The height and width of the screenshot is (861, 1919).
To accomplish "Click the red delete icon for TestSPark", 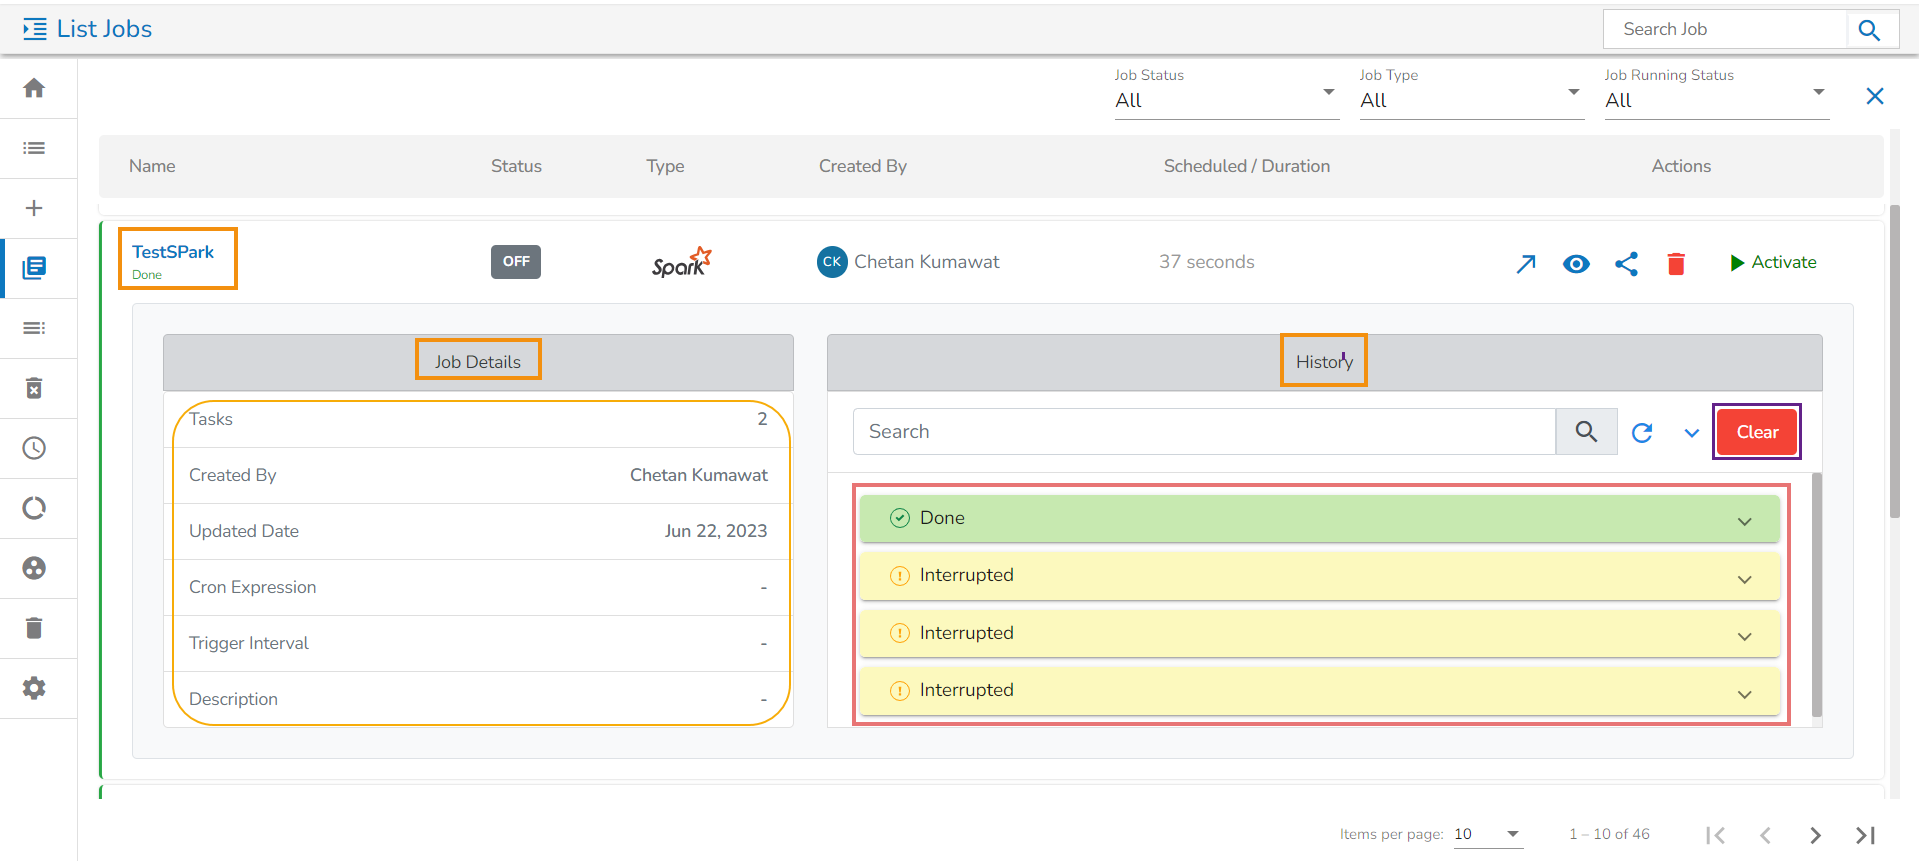I will click(1676, 263).
